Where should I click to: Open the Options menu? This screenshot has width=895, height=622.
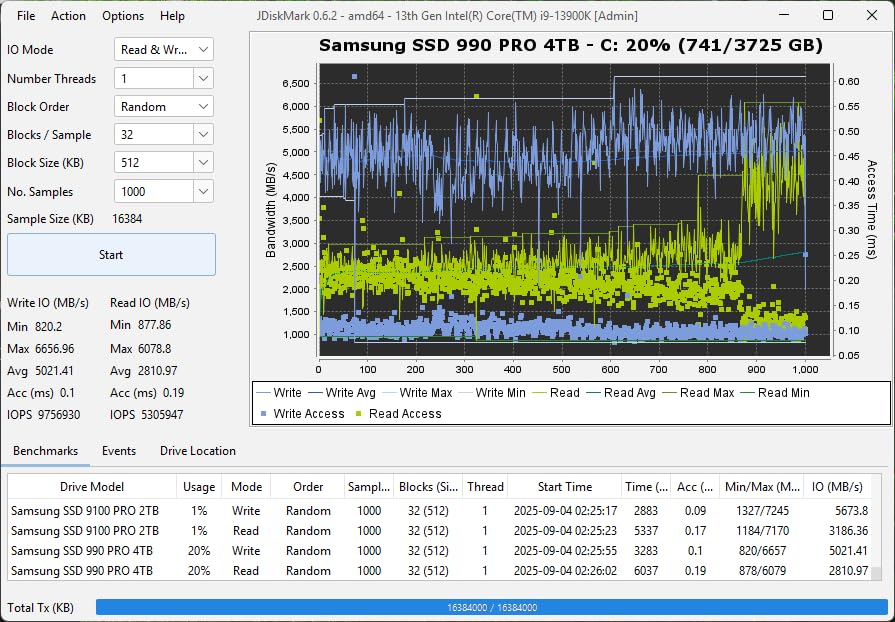[x=123, y=16]
